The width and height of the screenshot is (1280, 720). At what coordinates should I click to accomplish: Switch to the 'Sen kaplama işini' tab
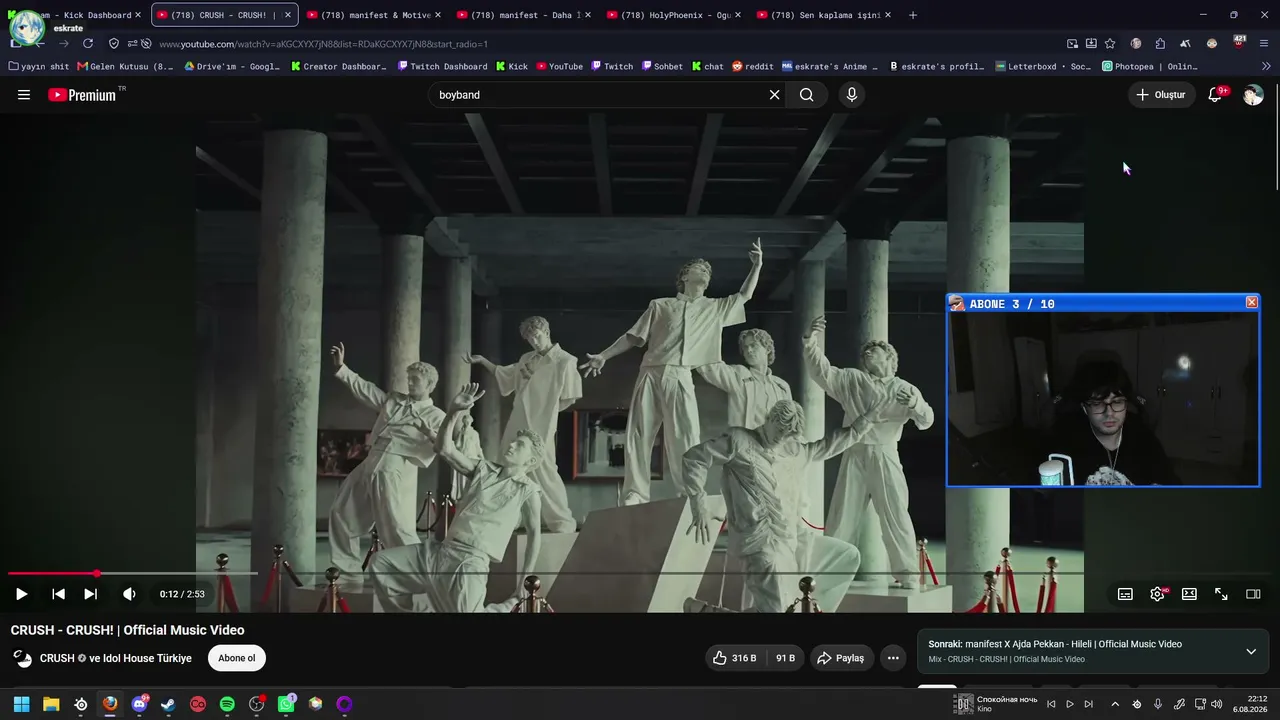825,15
